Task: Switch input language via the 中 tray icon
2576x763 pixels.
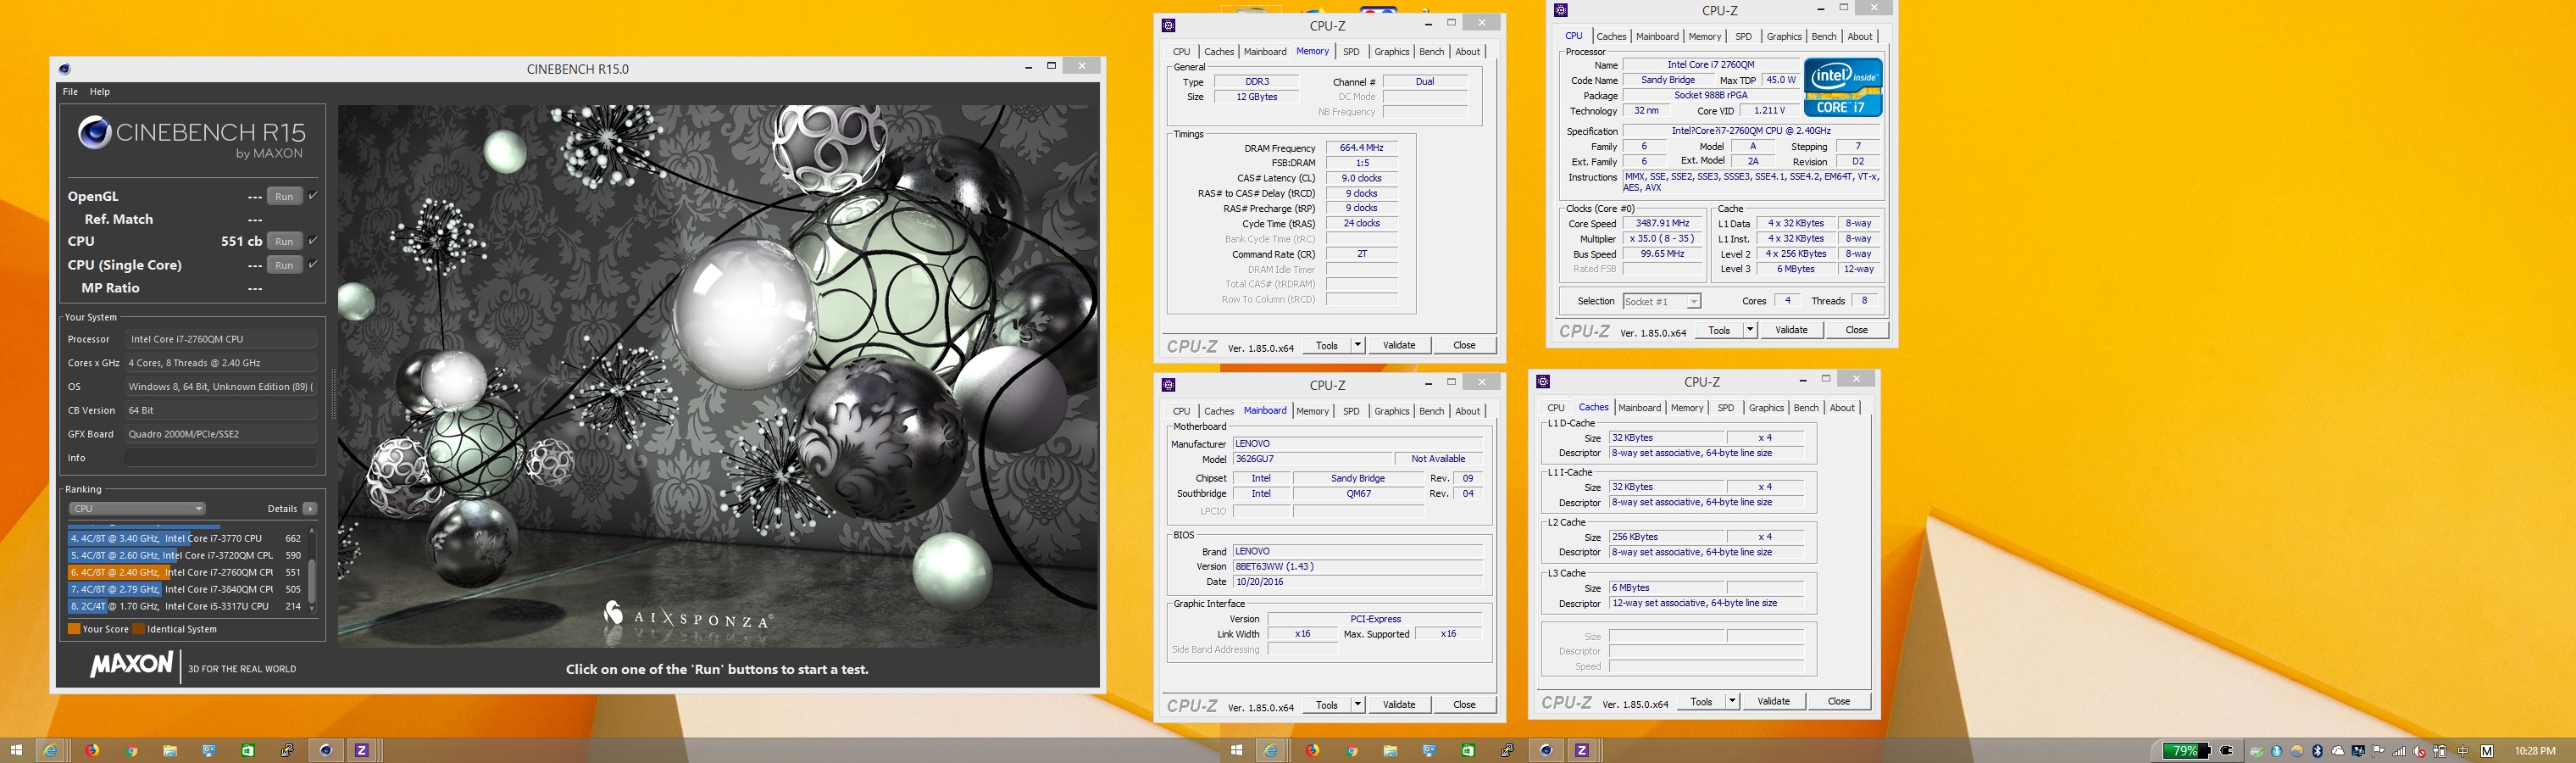Action: click(x=2463, y=751)
